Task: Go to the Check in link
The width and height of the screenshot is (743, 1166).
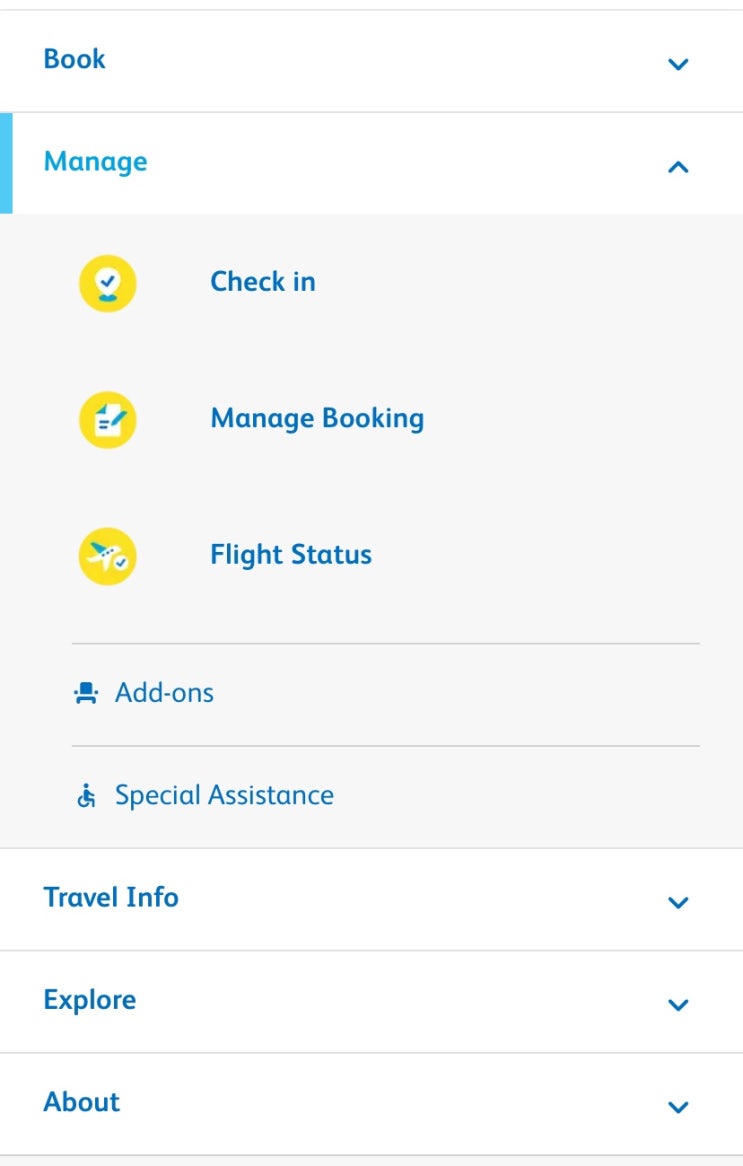Action: 263,282
